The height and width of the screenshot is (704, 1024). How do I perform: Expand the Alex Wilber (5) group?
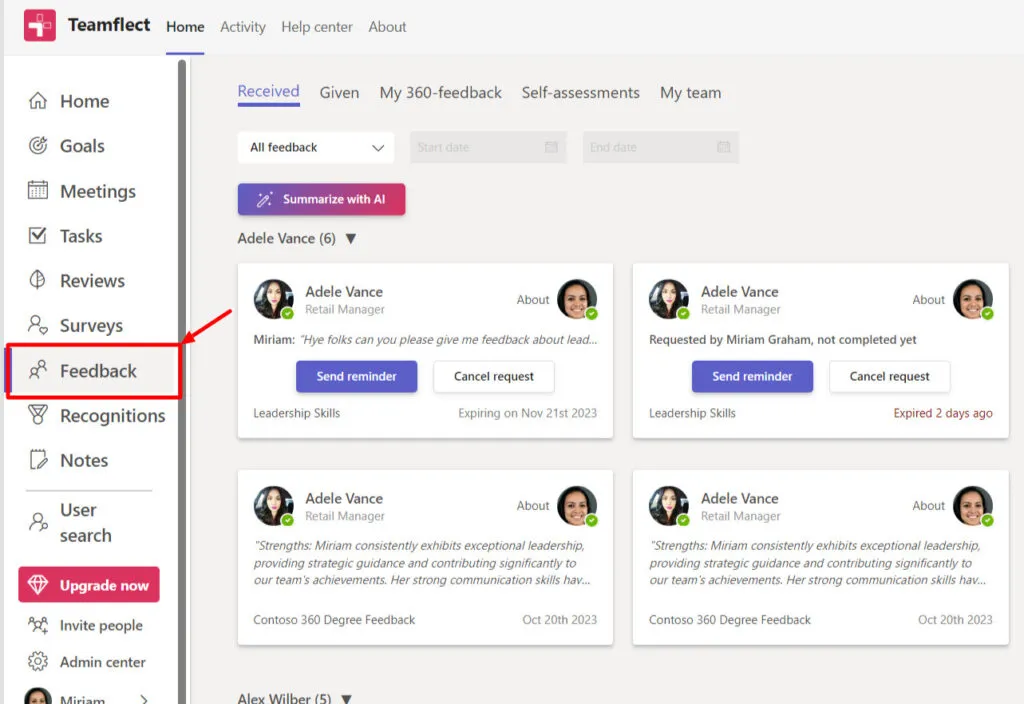[x=347, y=698]
